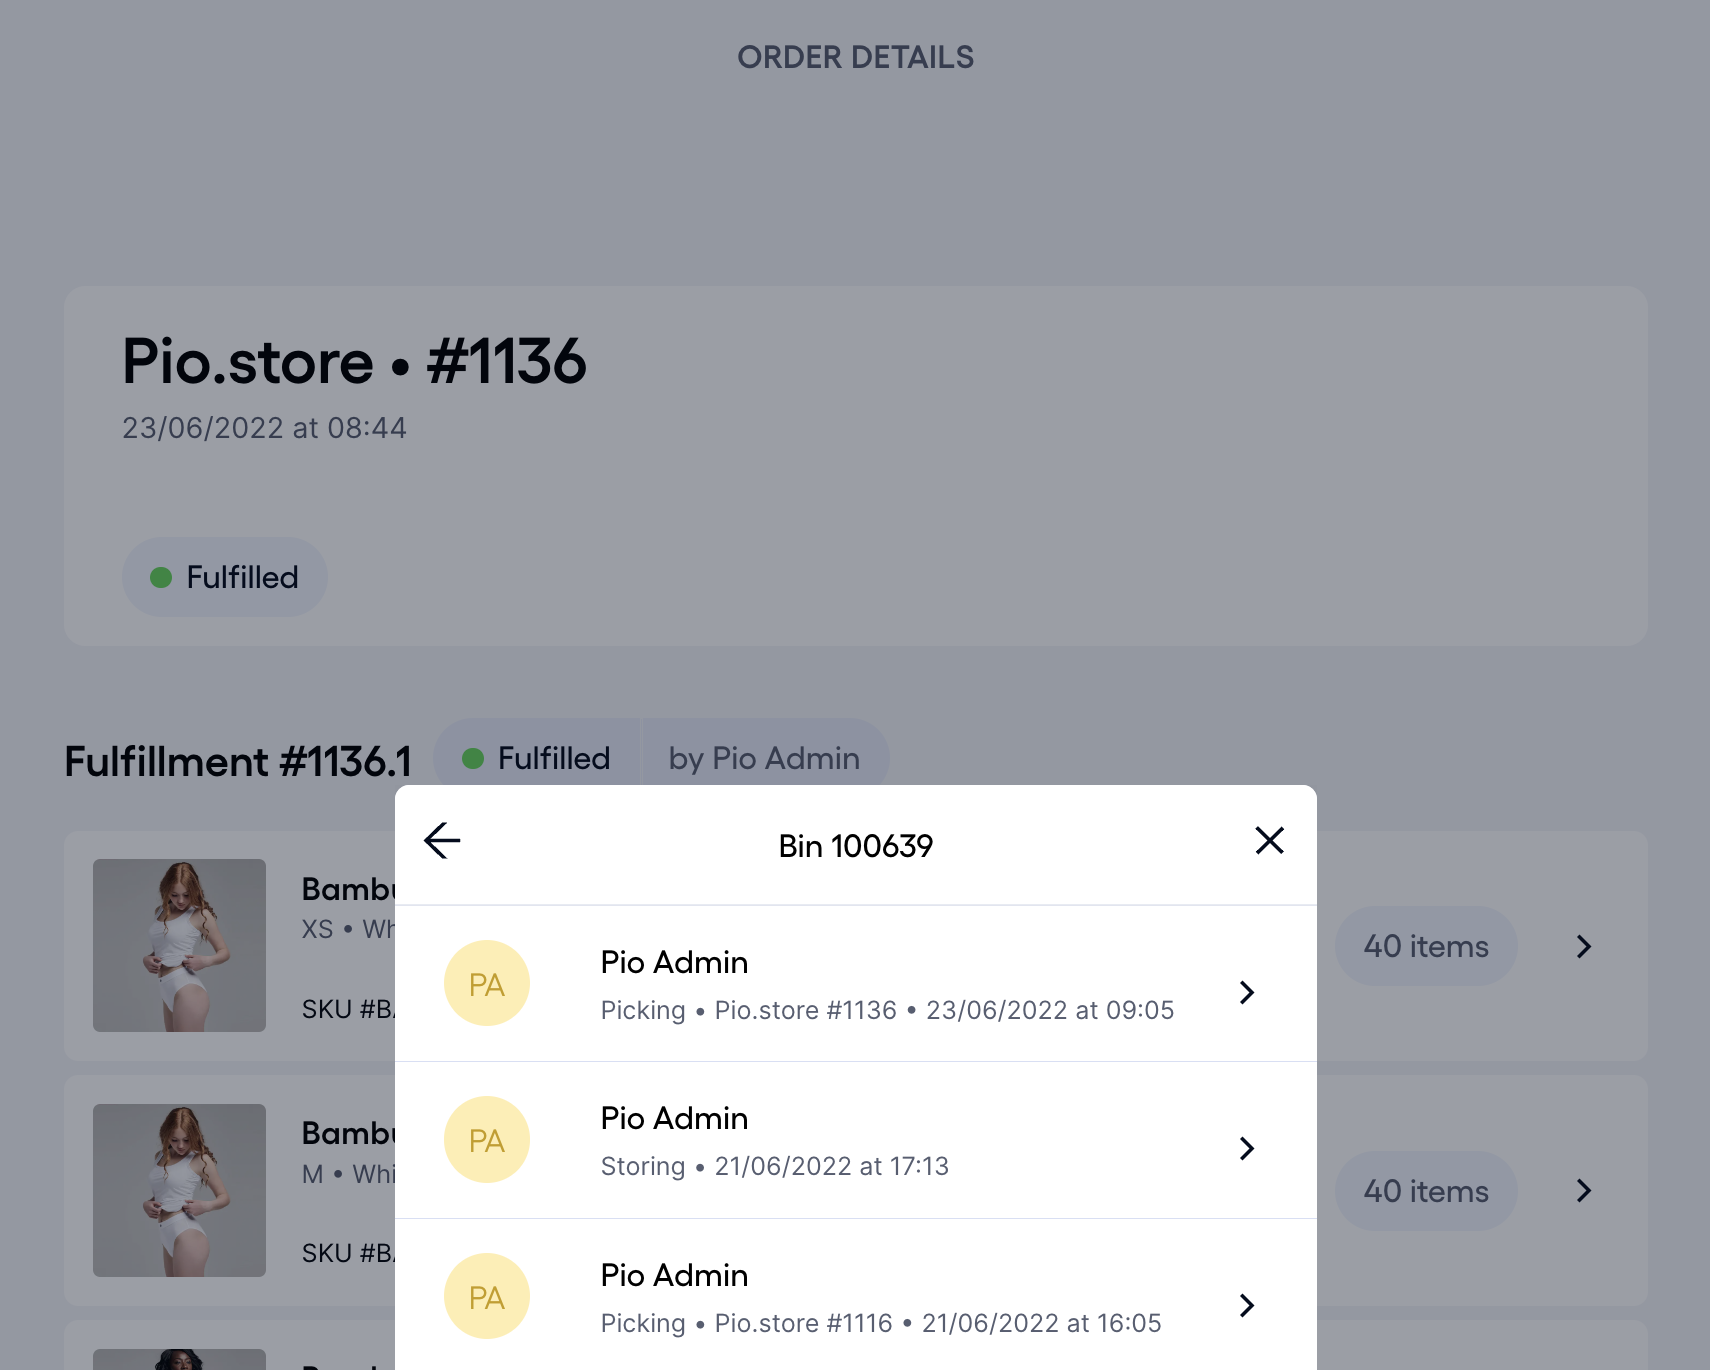Click 'Picking • Pio.store #1116 • 21/06/2022 at 16:05' text
This screenshot has height=1370, width=1710.
[x=881, y=1323]
